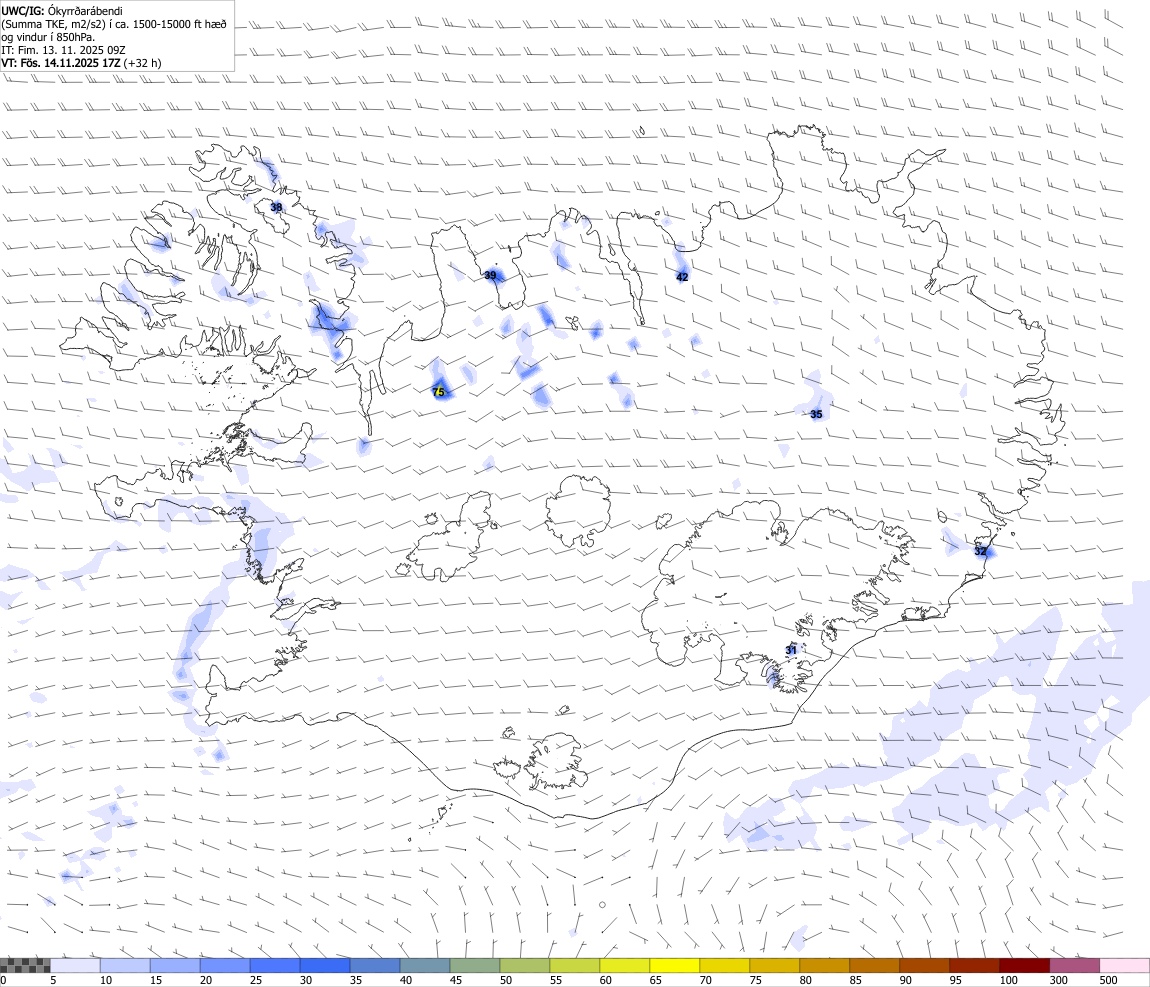The width and height of the screenshot is (1150, 987).
Task: Click the map value label 38
Action: pos(276,208)
